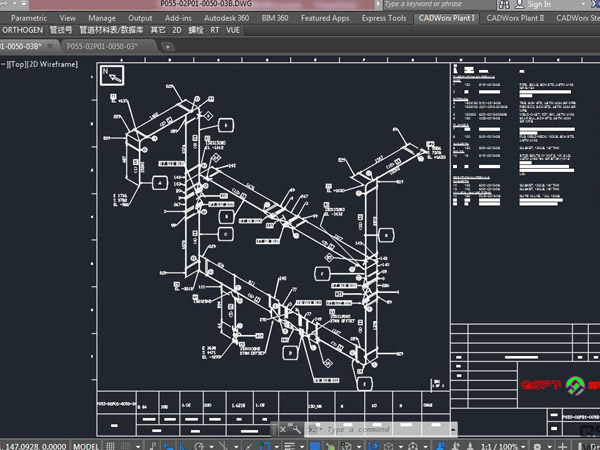Click the Annotation Visibility icon
This screenshot has width=600, height=450.
coord(440,446)
